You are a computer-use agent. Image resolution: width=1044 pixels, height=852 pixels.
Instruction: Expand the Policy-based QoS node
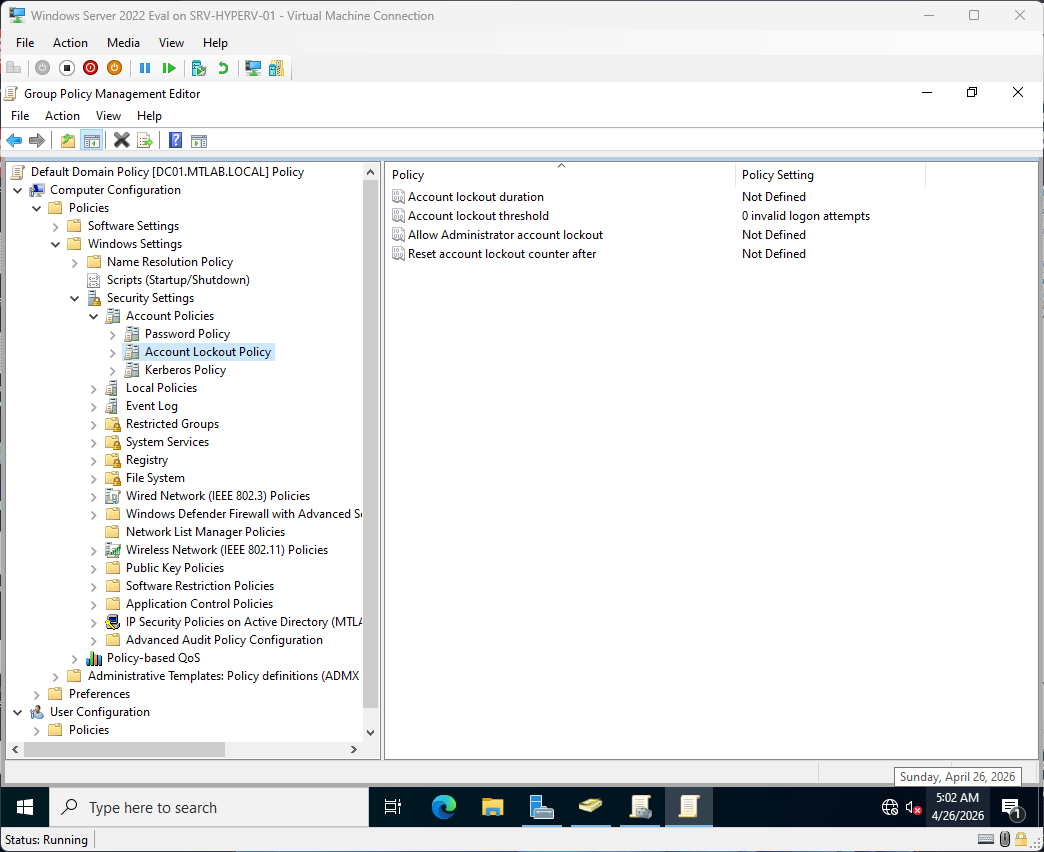(x=75, y=658)
